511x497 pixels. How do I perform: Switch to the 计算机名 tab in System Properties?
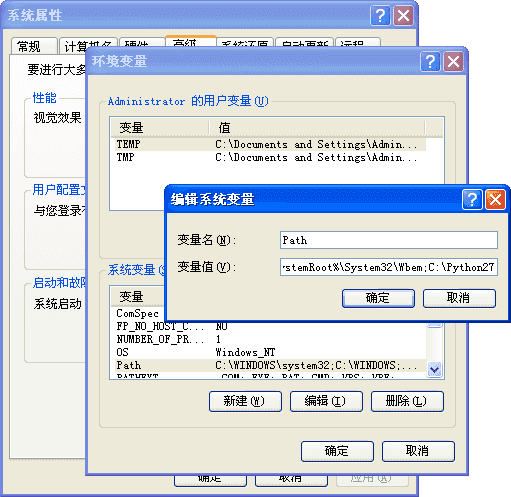88,46
